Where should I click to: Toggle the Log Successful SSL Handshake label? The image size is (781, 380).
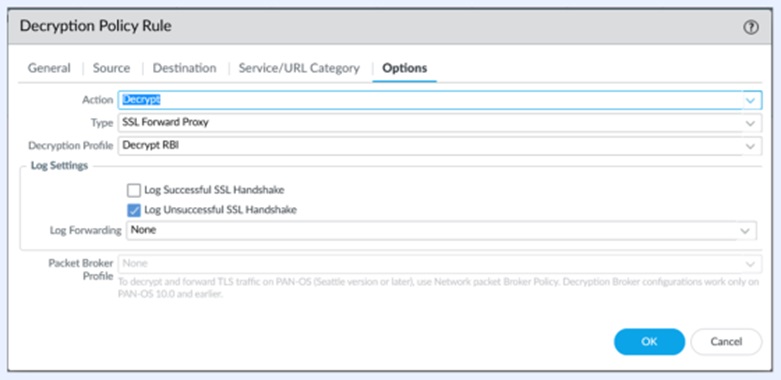click(x=214, y=190)
